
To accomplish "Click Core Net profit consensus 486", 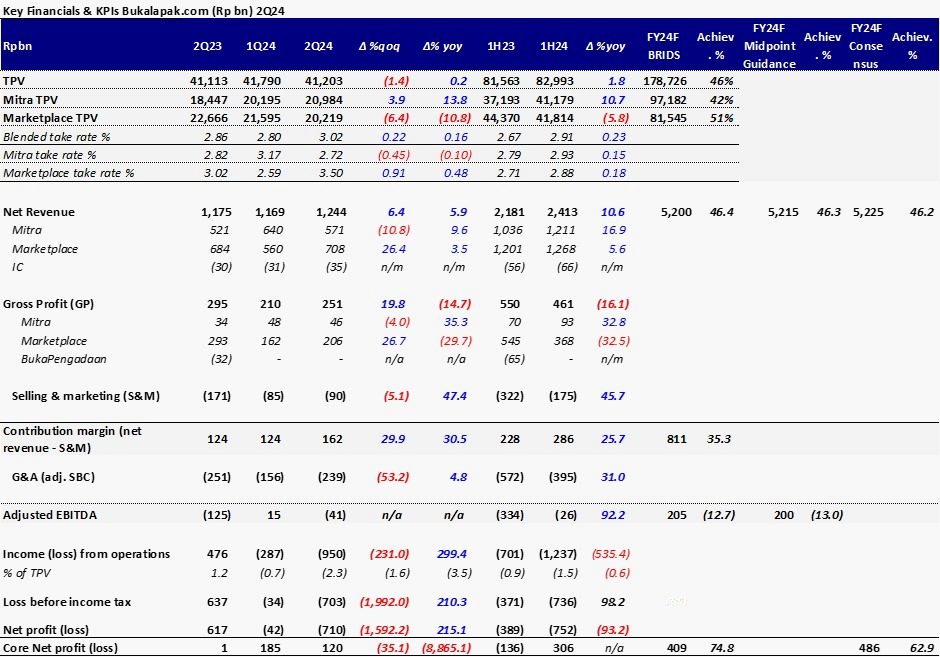I will (x=869, y=648).
